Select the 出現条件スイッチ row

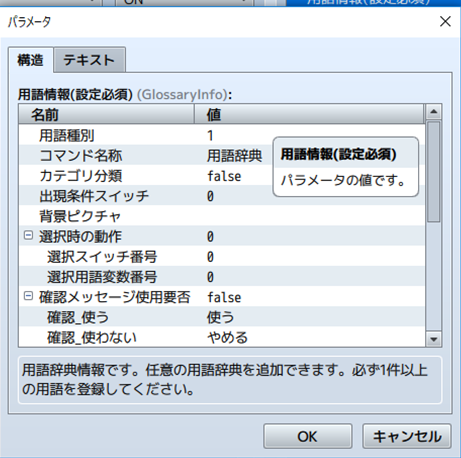click(222, 196)
